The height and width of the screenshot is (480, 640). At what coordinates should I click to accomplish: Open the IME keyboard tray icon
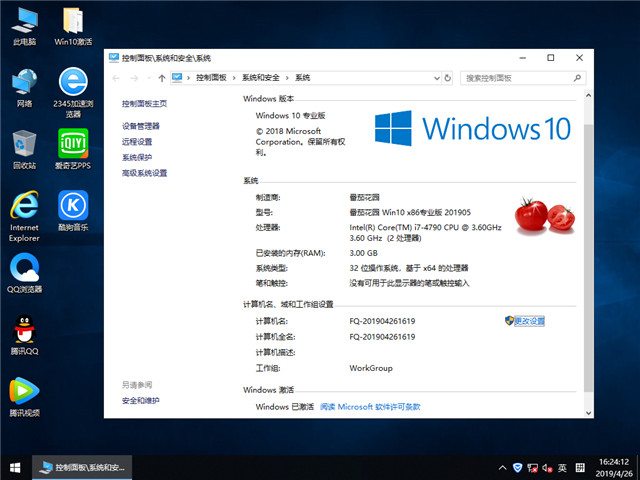580,468
